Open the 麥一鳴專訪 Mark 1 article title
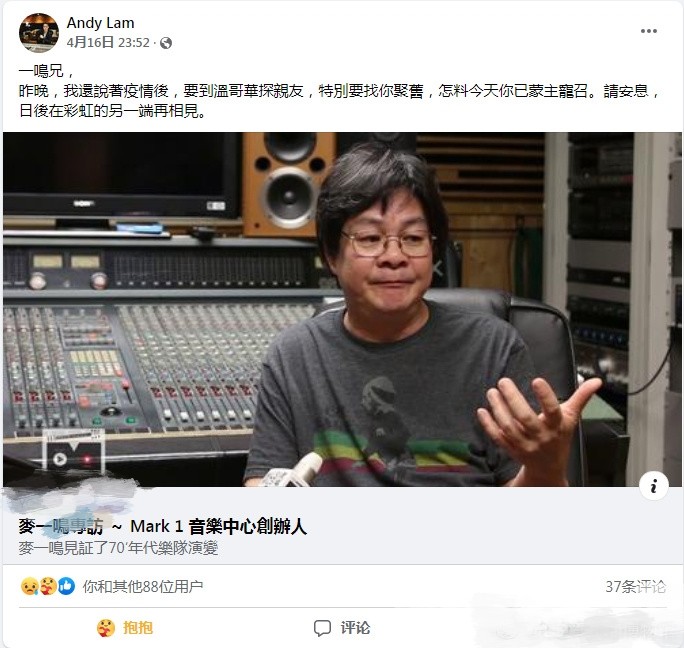The height and width of the screenshot is (648, 684). pos(162,526)
